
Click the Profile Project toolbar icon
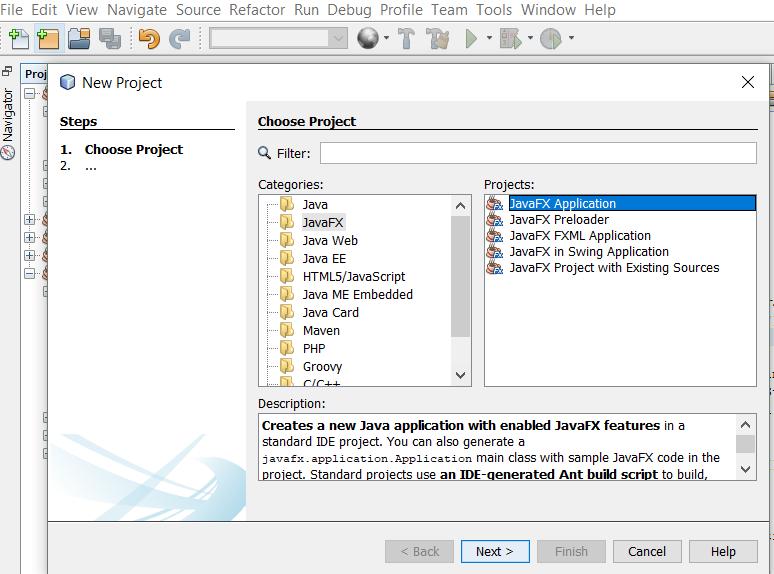click(551, 38)
